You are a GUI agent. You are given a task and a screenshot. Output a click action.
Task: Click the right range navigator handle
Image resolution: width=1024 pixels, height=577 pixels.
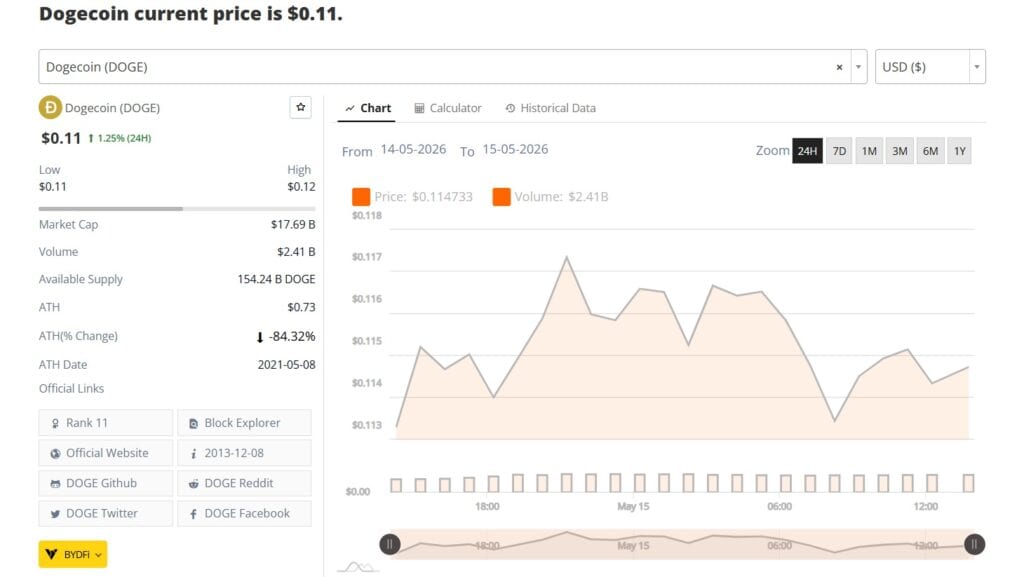[974, 544]
